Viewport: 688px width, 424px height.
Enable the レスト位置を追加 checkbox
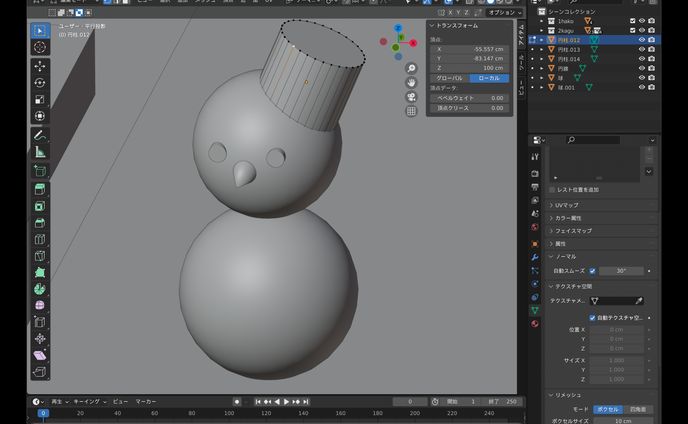(552, 190)
